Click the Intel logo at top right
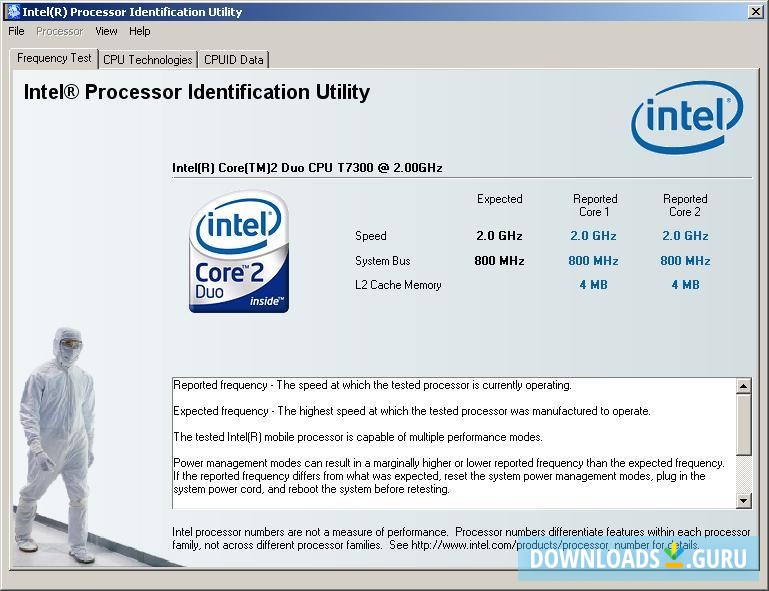The image size is (769, 591). pyautogui.click(x=687, y=117)
